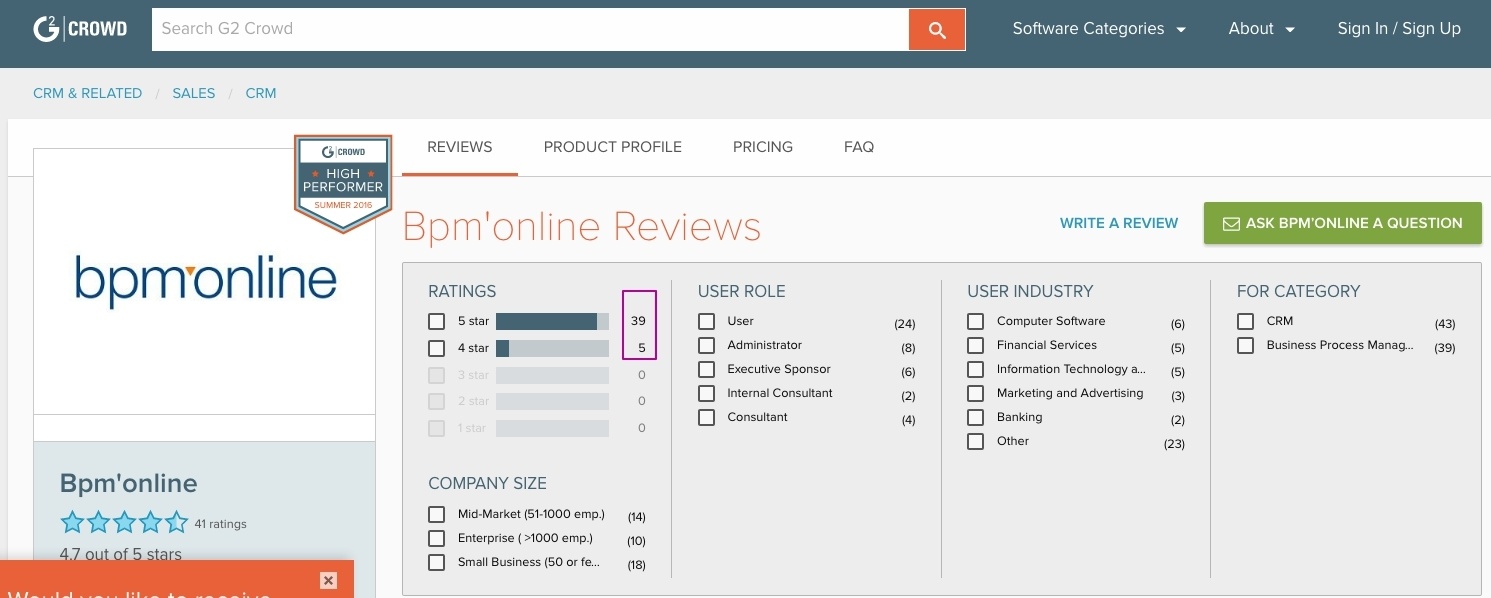The height and width of the screenshot is (598, 1491).
Task: Click Ask Bpm'online a Question button
Action: 1343,223
